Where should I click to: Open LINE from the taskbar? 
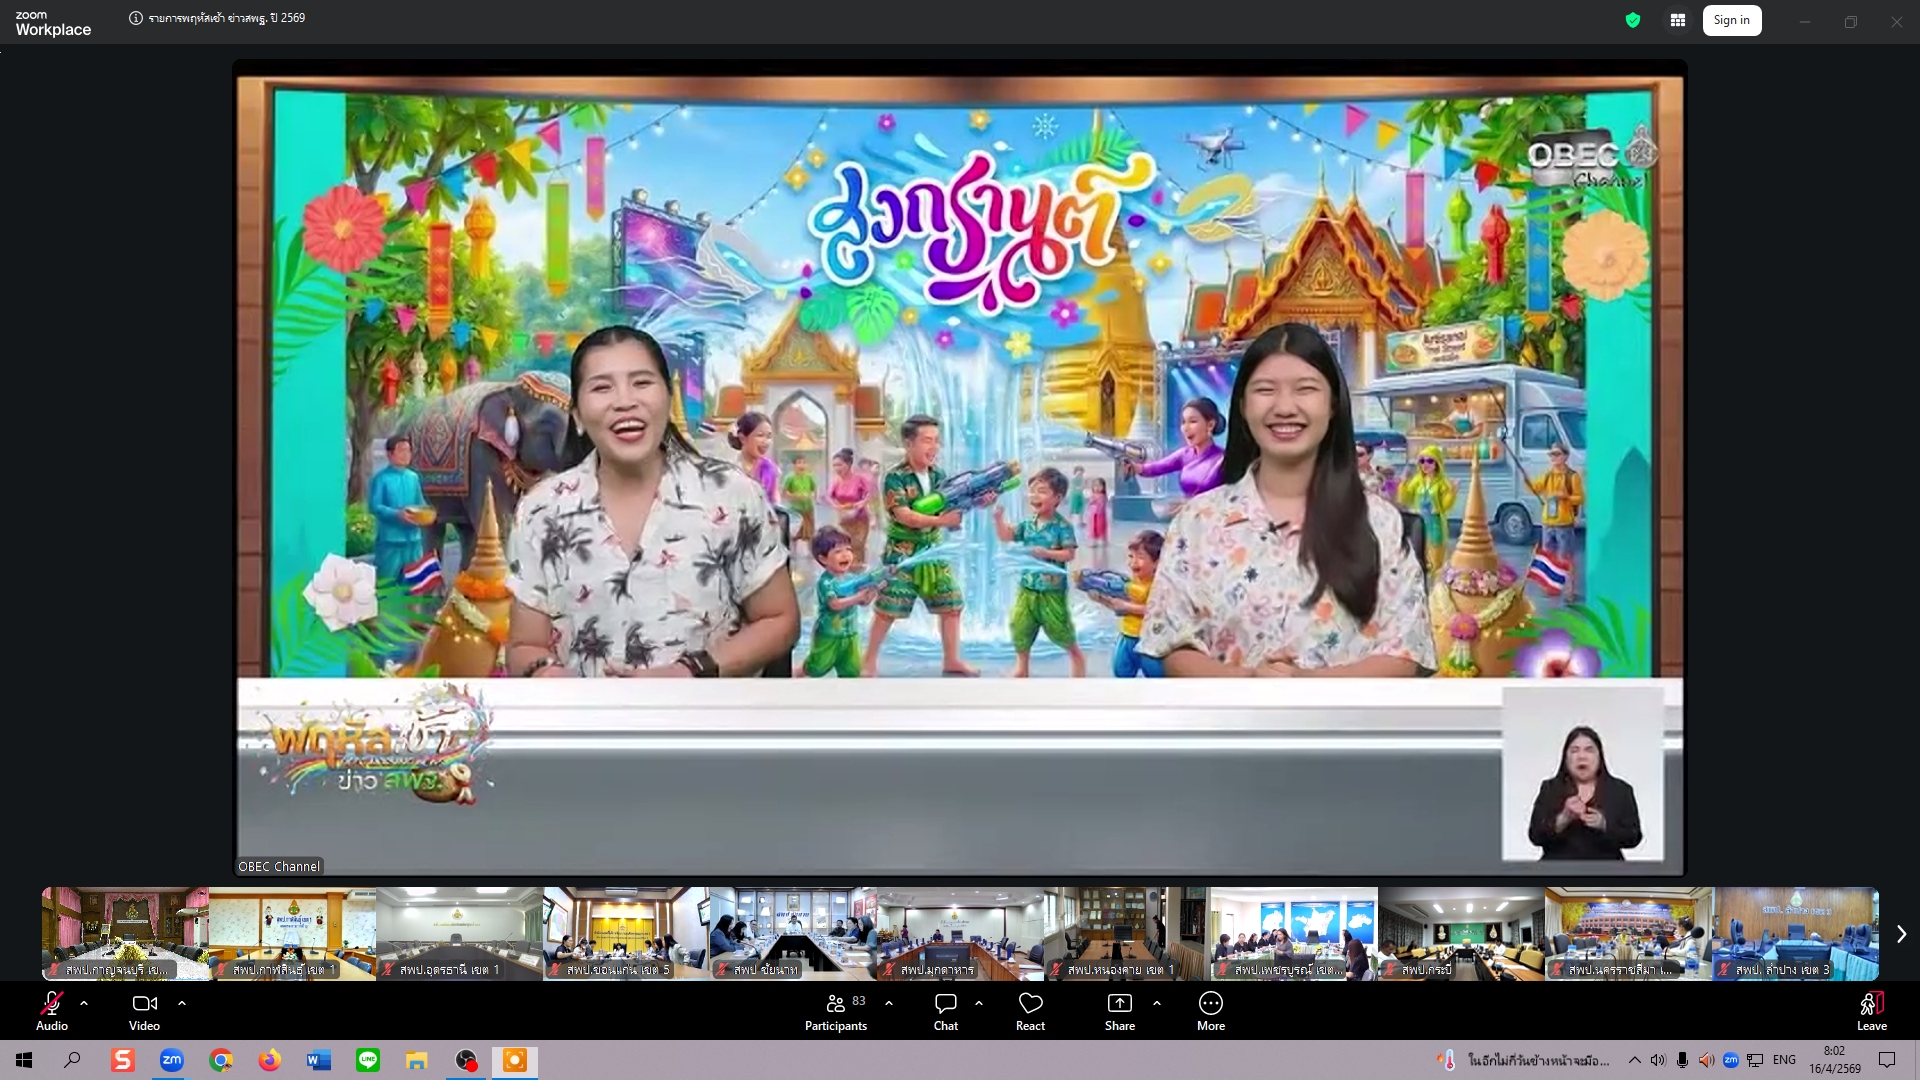pyautogui.click(x=368, y=1060)
